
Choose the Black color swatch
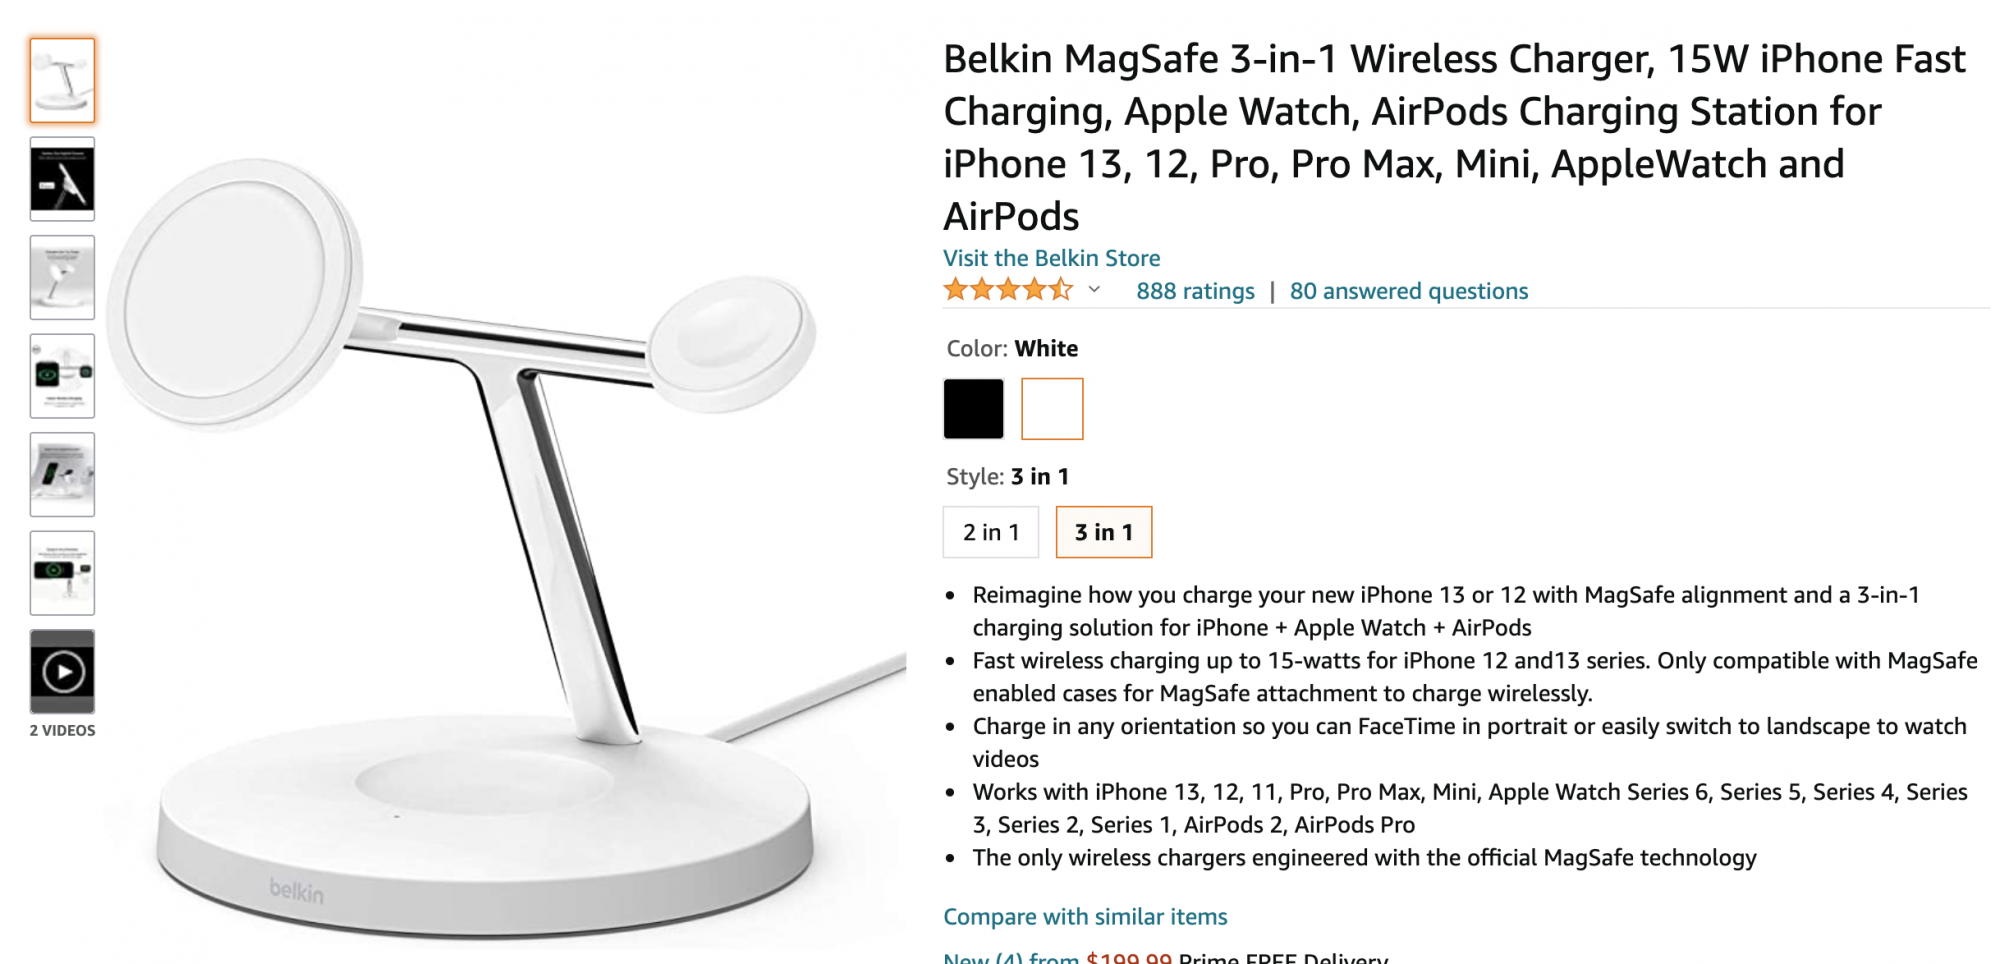(x=973, y=408)
